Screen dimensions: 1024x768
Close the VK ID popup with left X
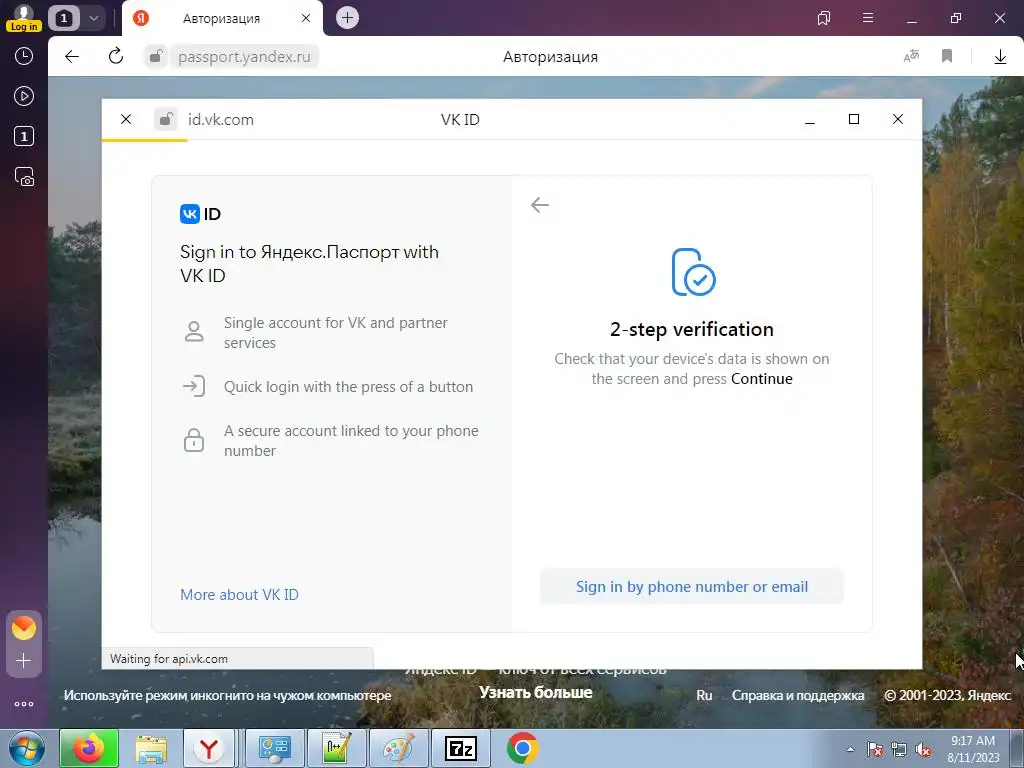tap(126, 119)
